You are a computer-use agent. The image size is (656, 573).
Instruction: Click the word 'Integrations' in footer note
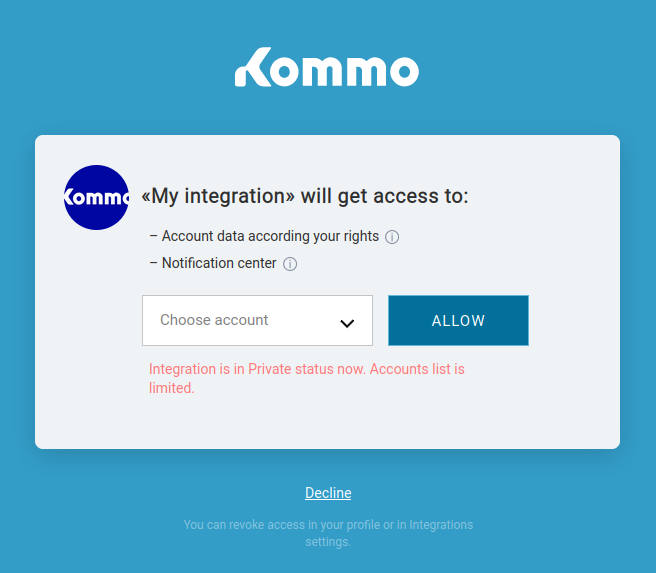click(441, 525)
